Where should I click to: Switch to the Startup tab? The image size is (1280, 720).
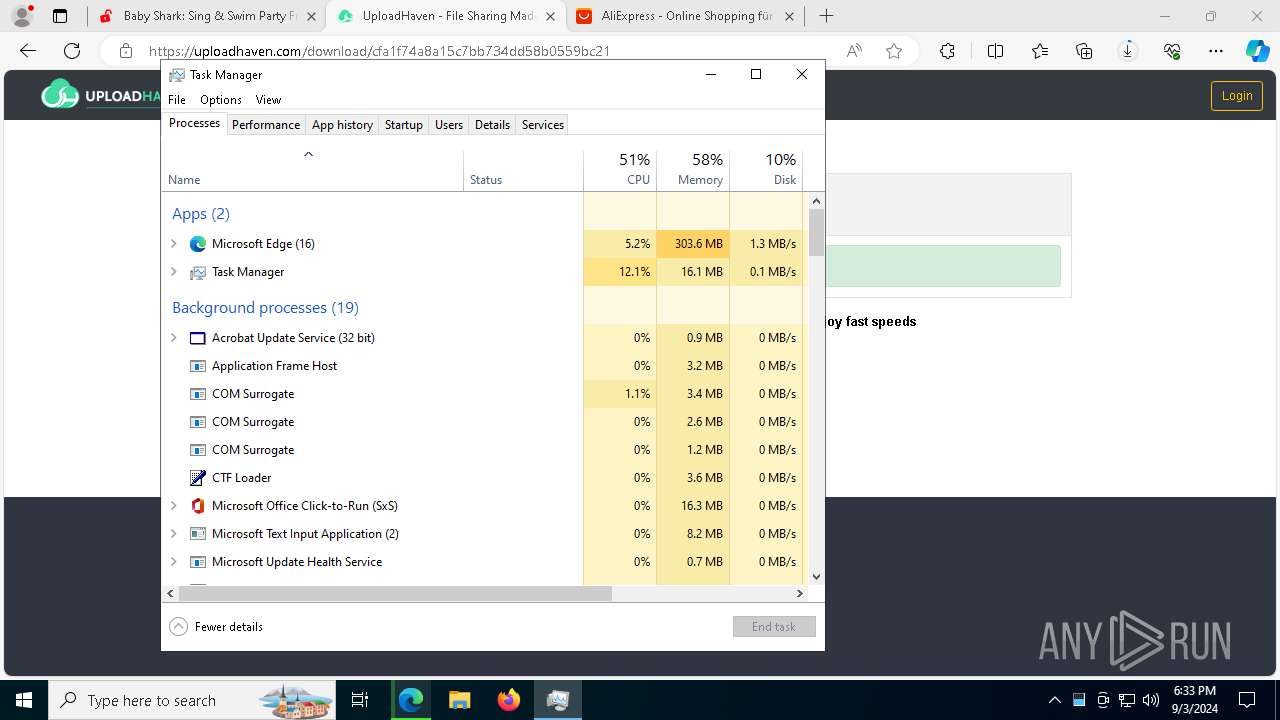click(x=404, y=125)
